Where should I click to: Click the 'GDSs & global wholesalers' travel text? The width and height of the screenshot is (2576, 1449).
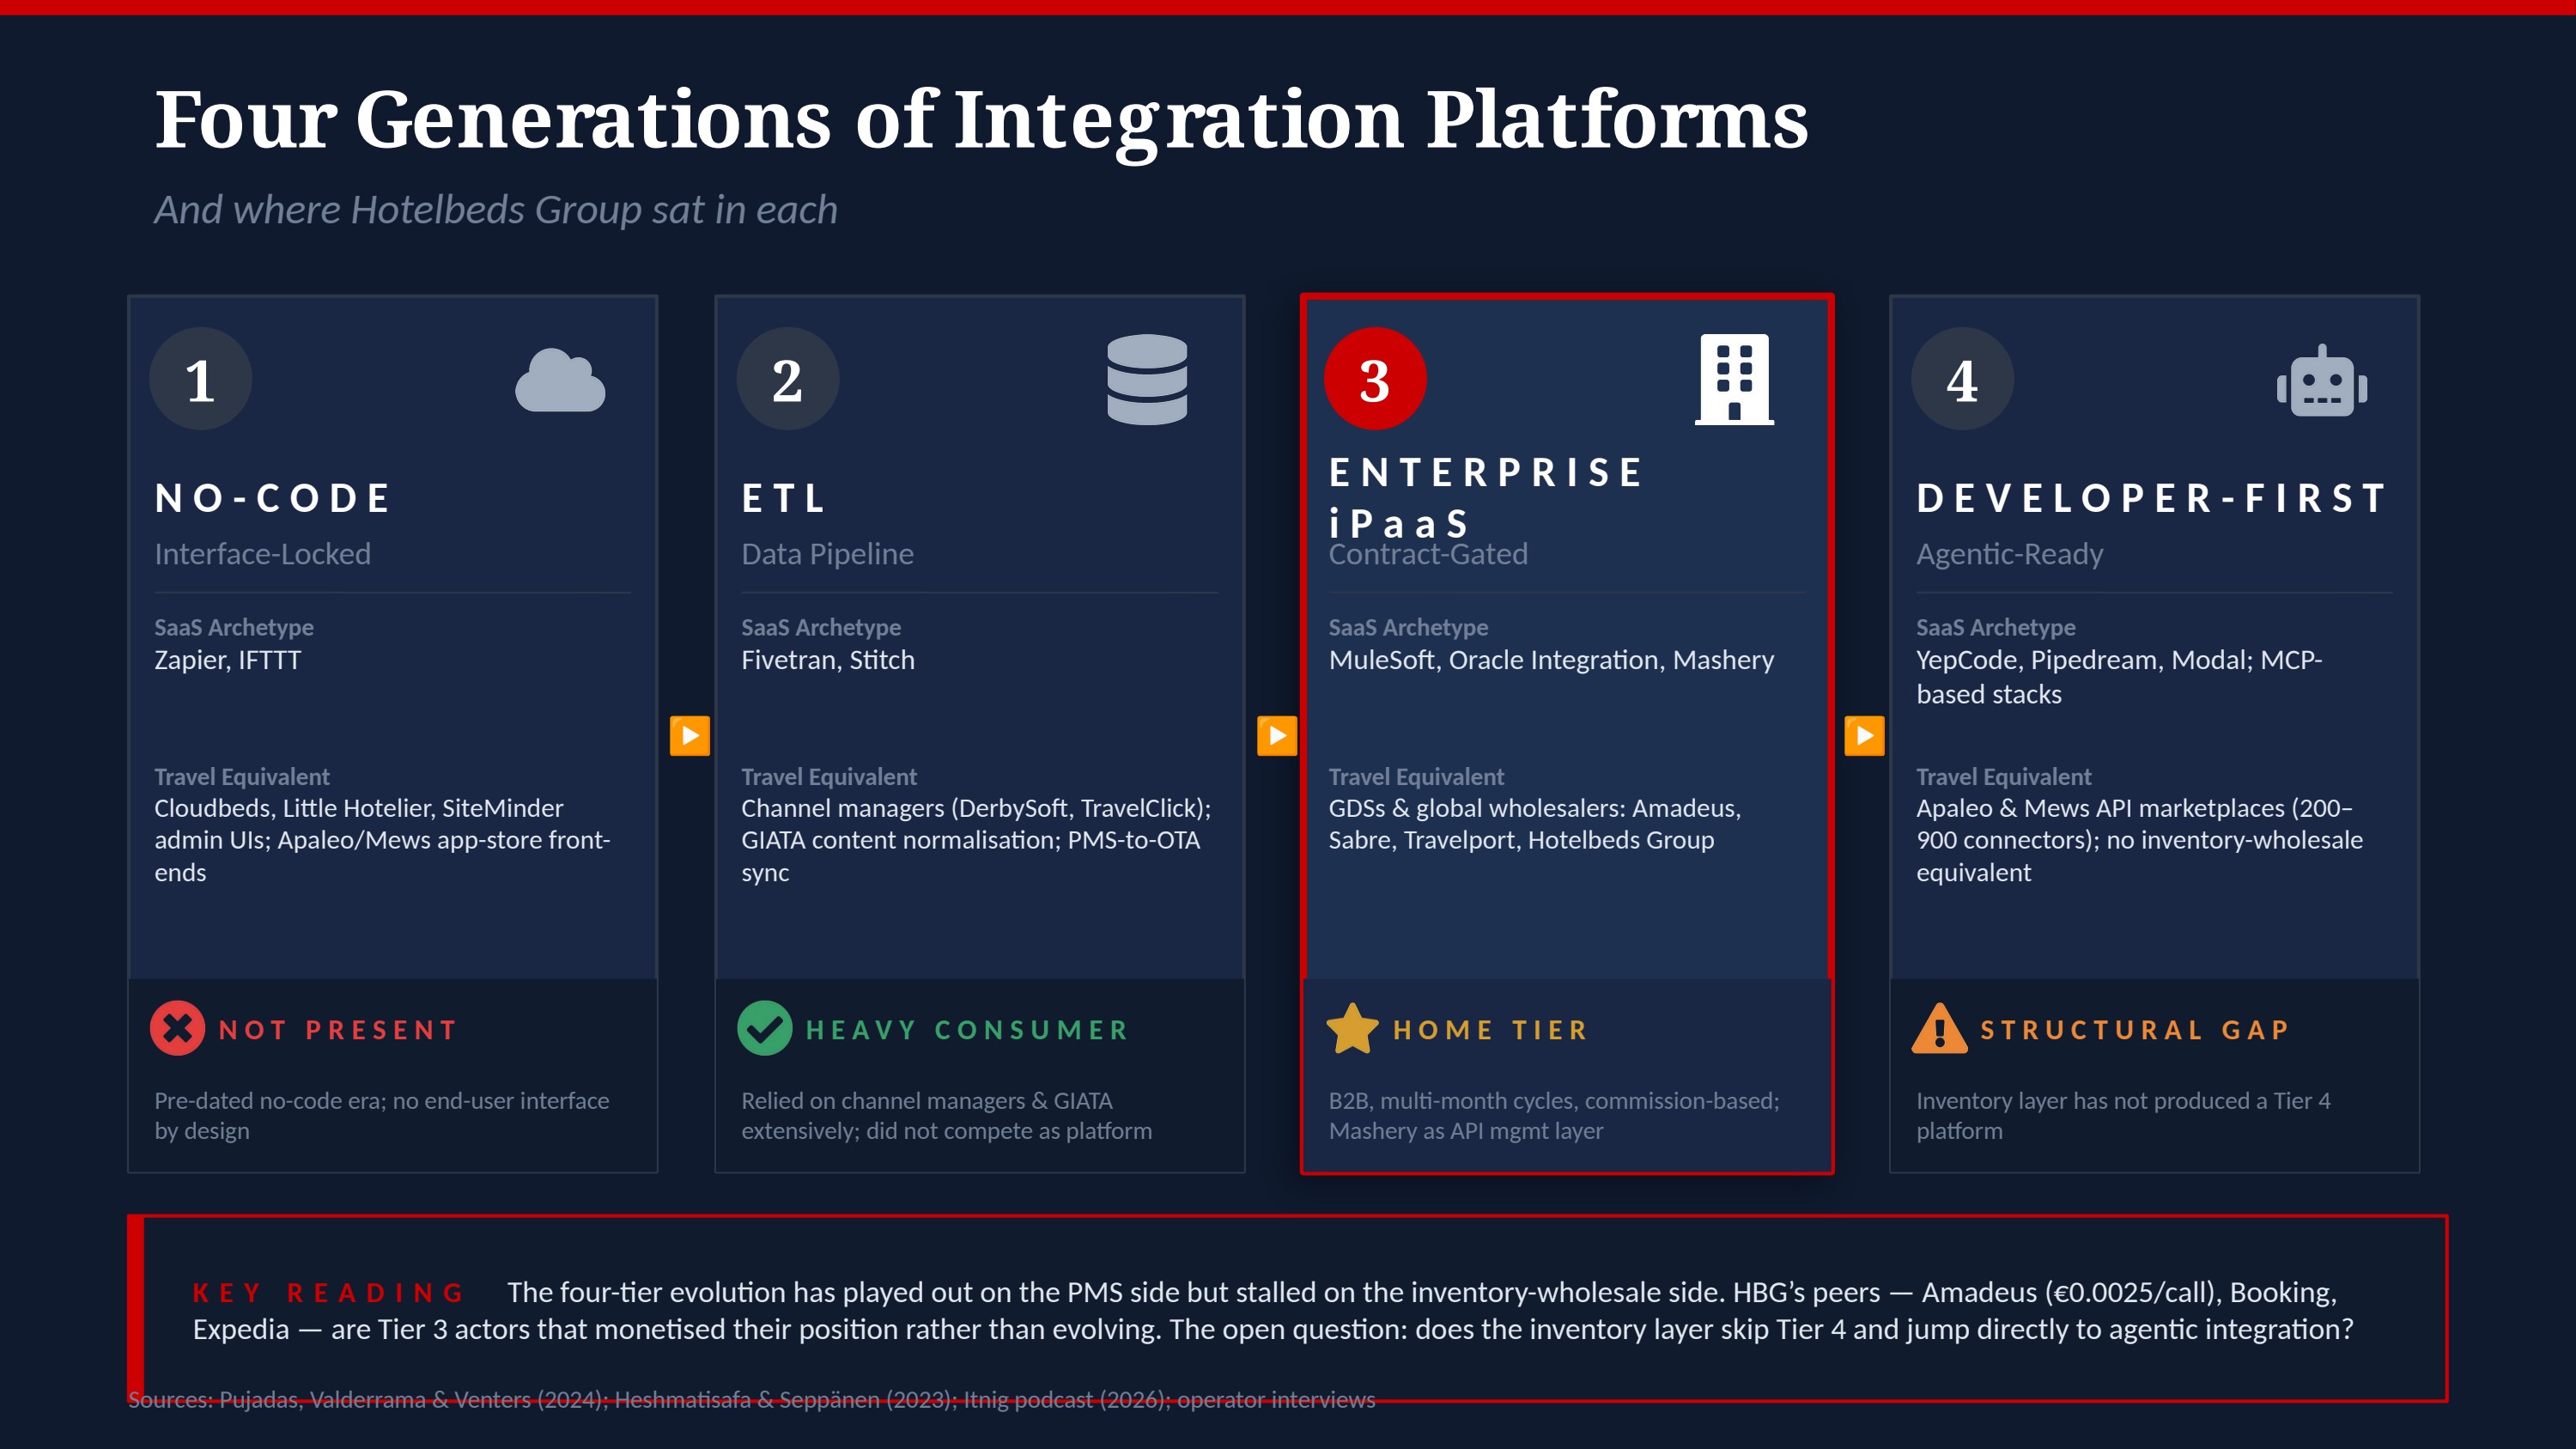click(1534, 824)
